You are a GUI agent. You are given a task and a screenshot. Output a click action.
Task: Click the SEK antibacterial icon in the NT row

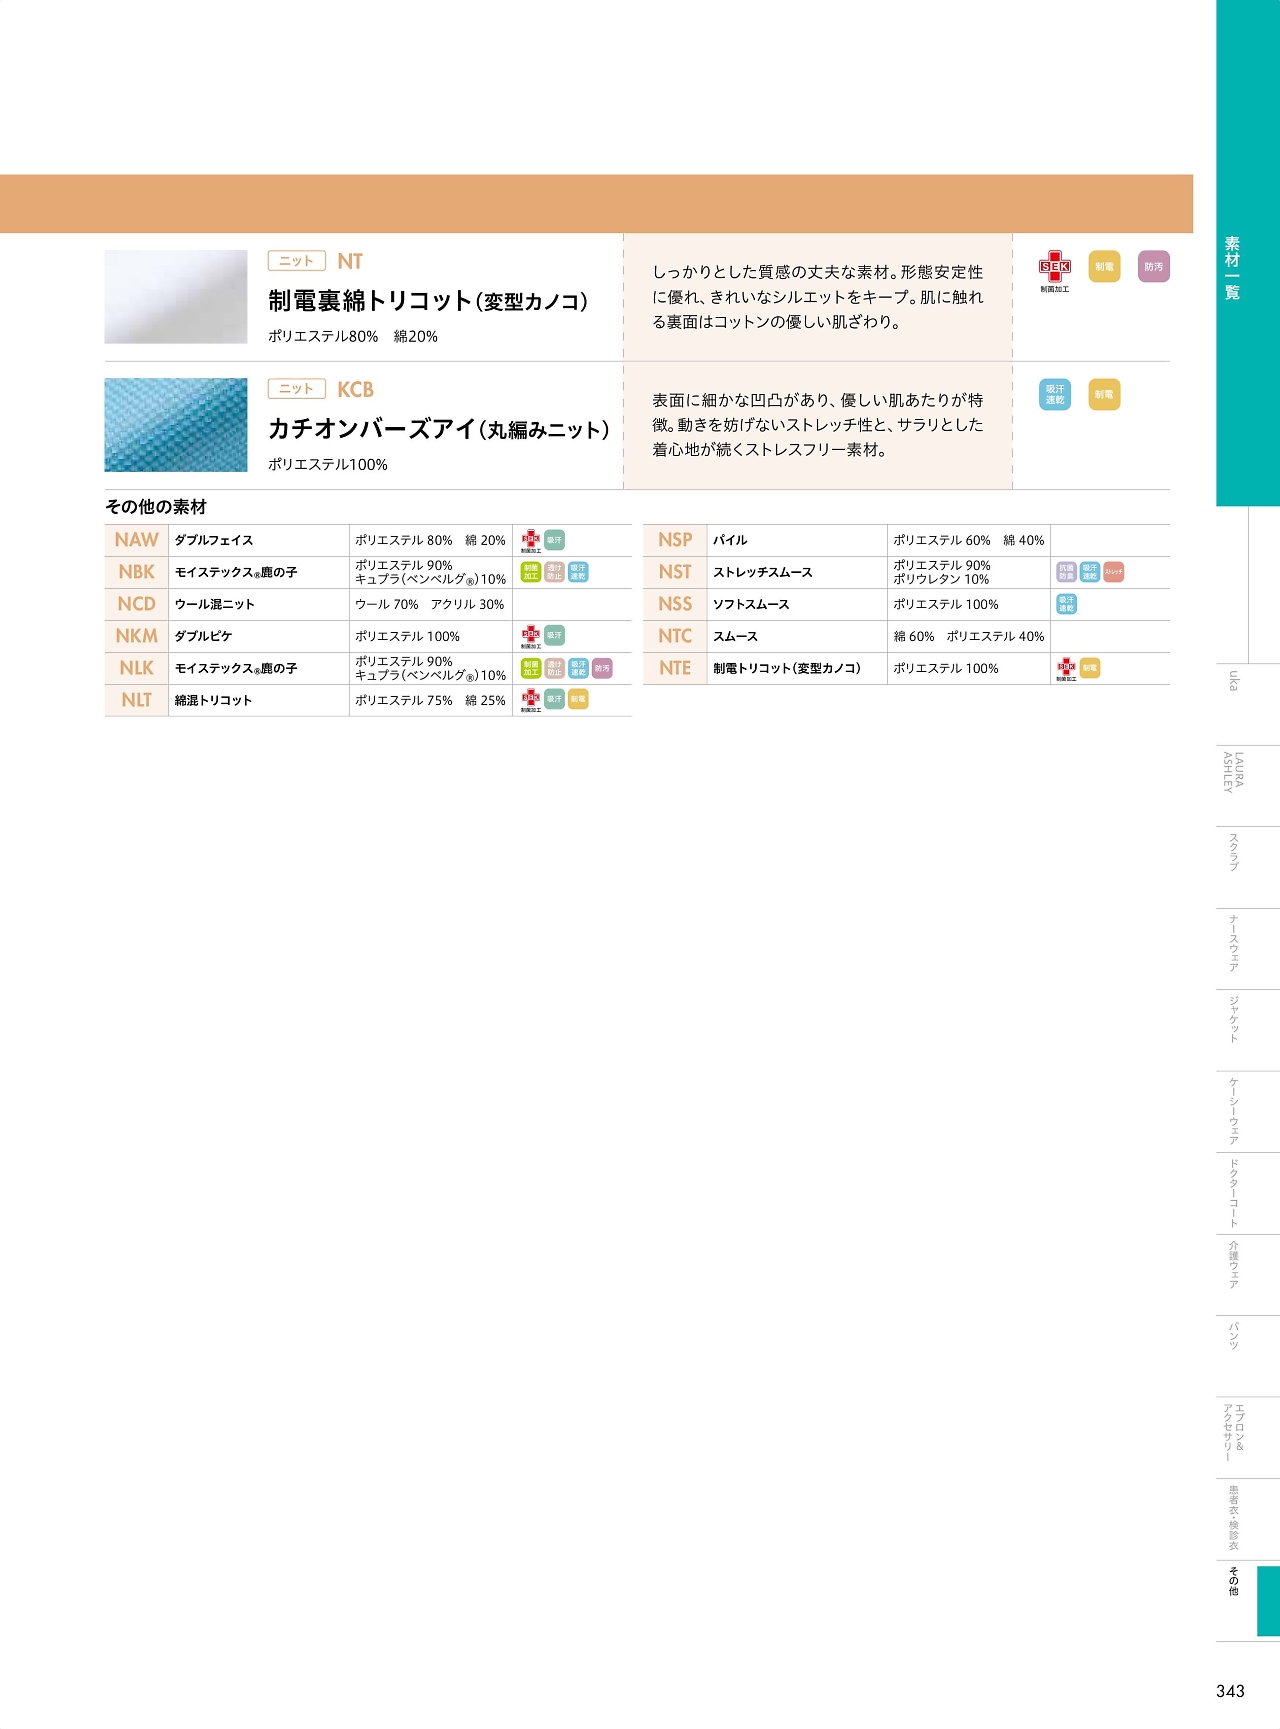point(1054,266)
